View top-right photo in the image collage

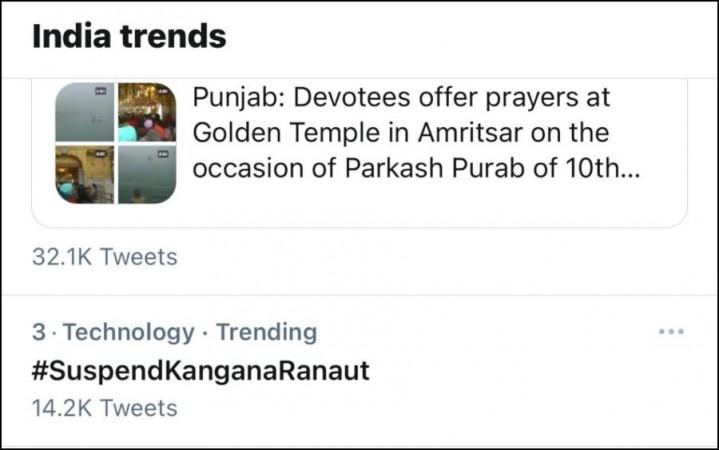point(147,112)
